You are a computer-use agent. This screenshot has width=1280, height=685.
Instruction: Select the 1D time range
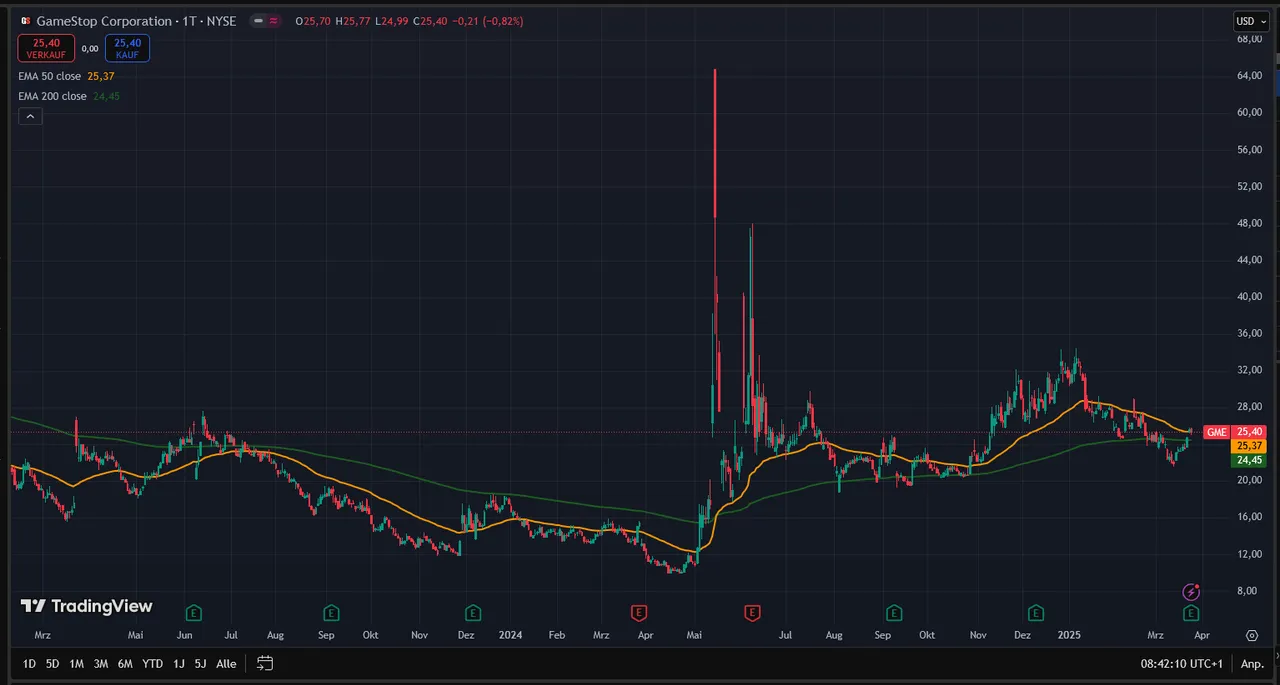click(29, 663)
